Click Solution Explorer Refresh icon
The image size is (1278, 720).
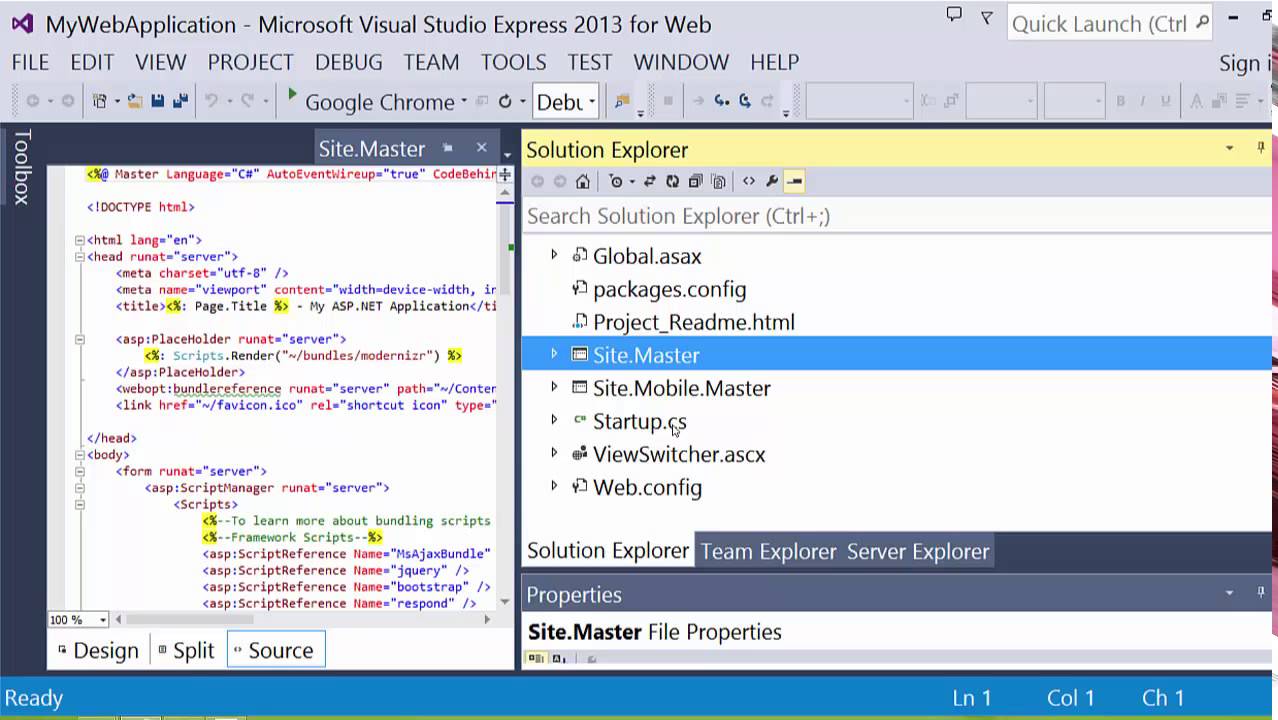[x=672, y=181]
